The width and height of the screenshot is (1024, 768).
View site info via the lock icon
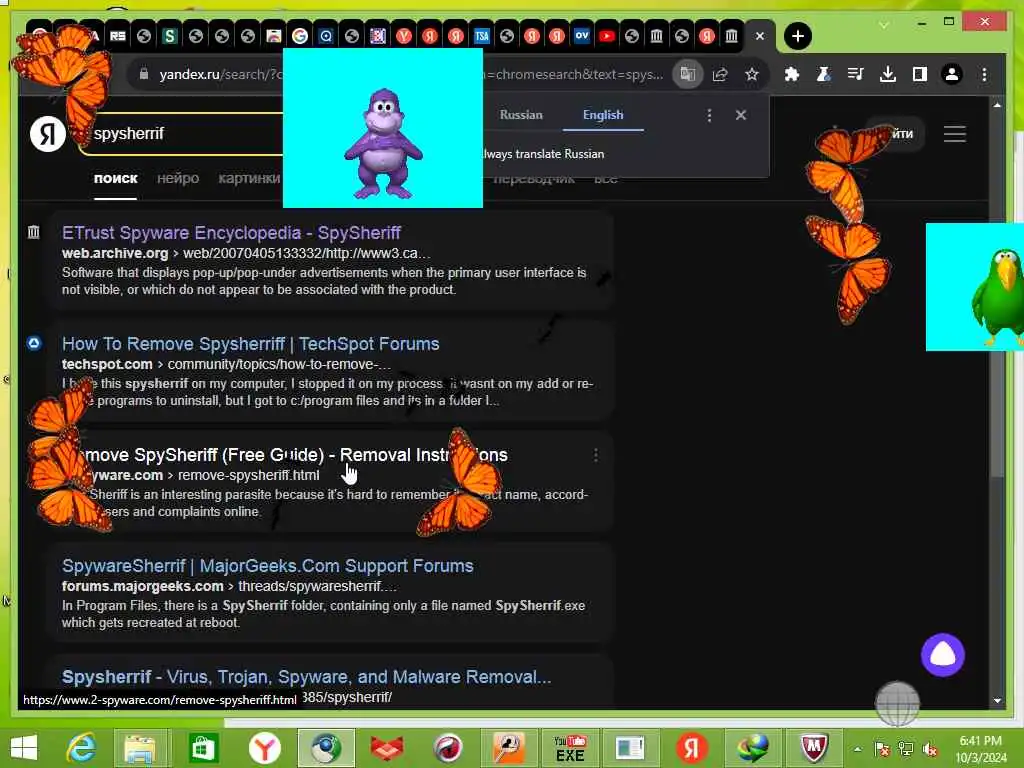144,74
